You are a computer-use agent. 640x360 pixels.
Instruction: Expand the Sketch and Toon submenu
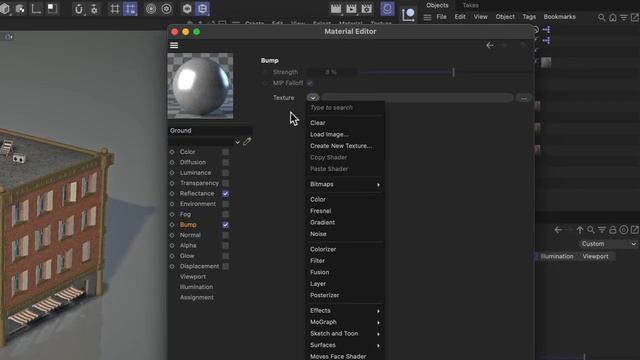click(345, 334)
